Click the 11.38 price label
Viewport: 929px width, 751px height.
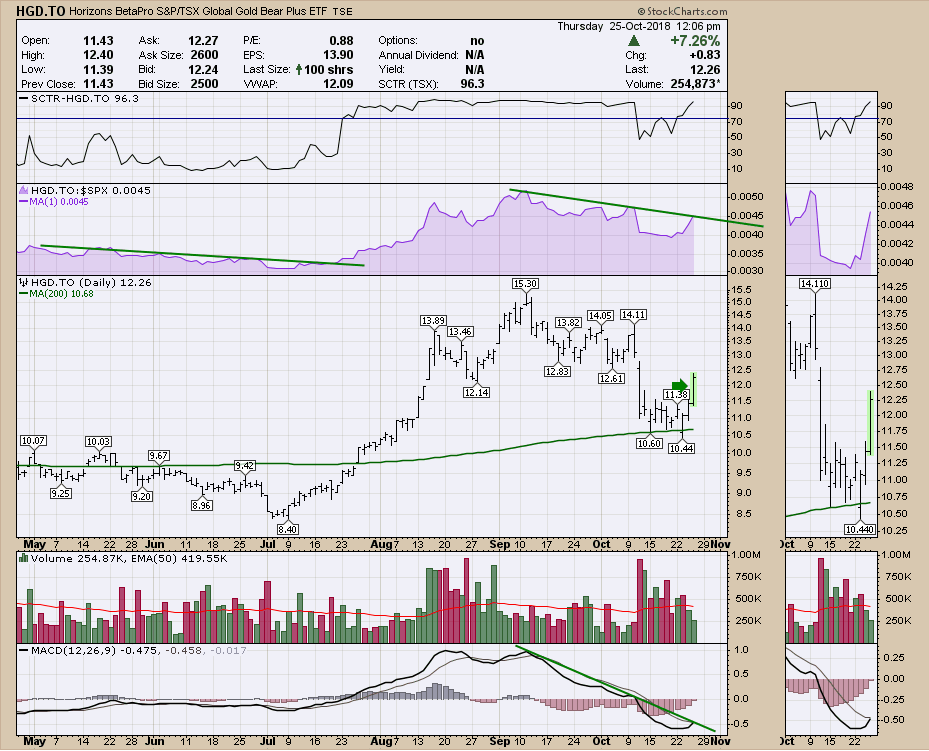coord(676,394)
